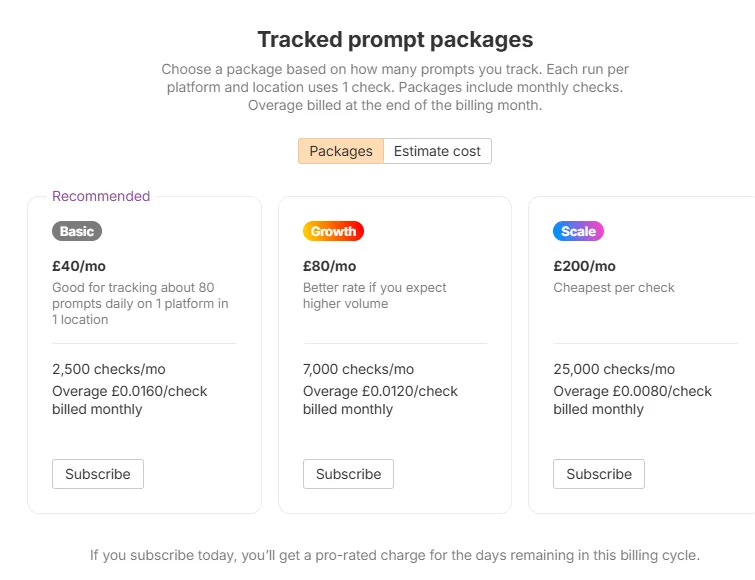Subscribe to the Growth package

coord(348,474)
